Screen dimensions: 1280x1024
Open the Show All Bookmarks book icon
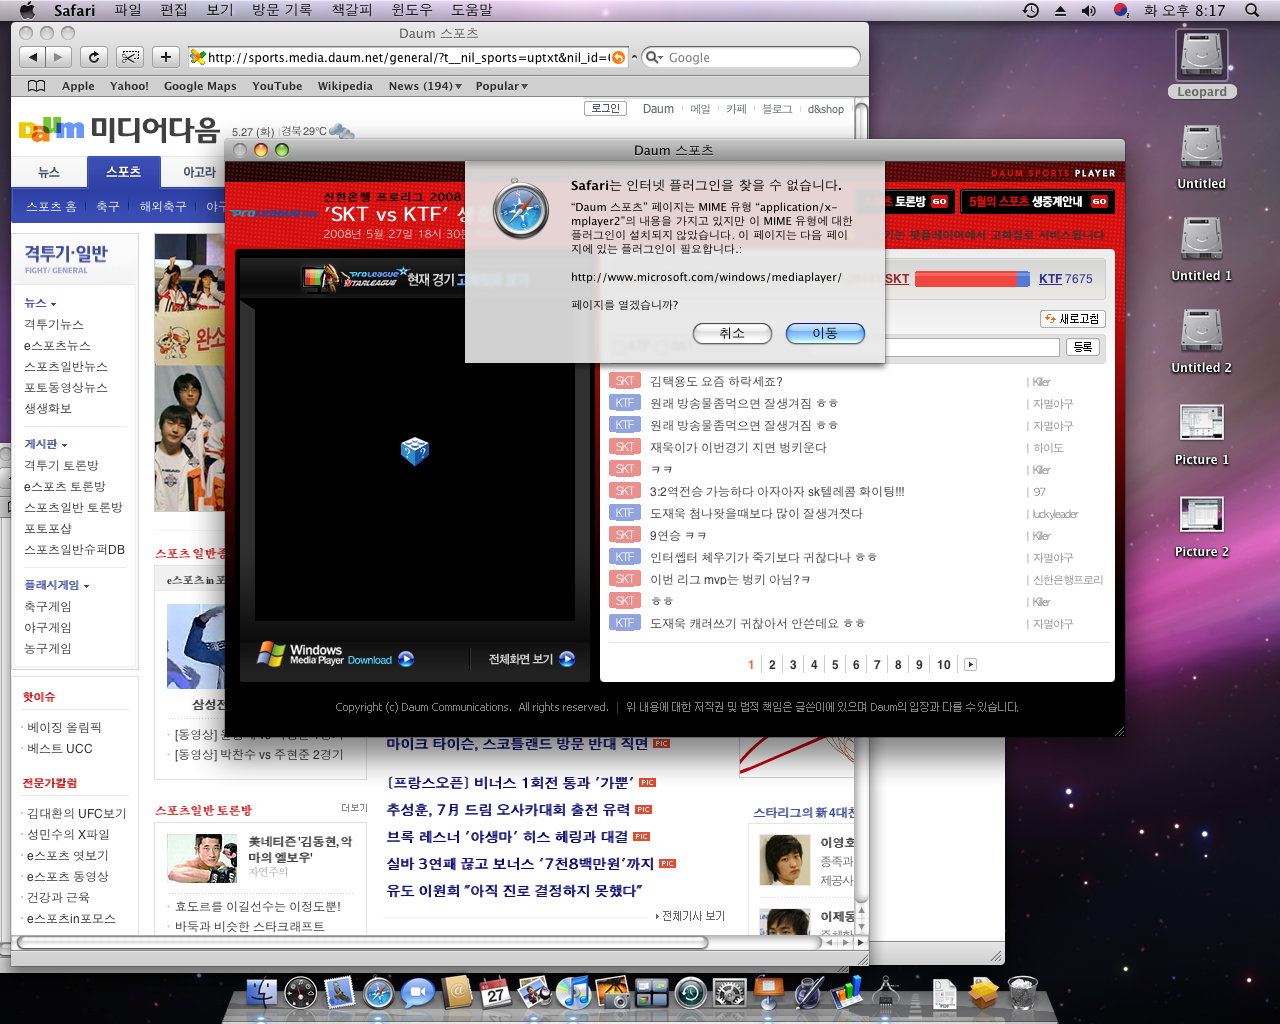pyautogui.click(x=37, y=86)
